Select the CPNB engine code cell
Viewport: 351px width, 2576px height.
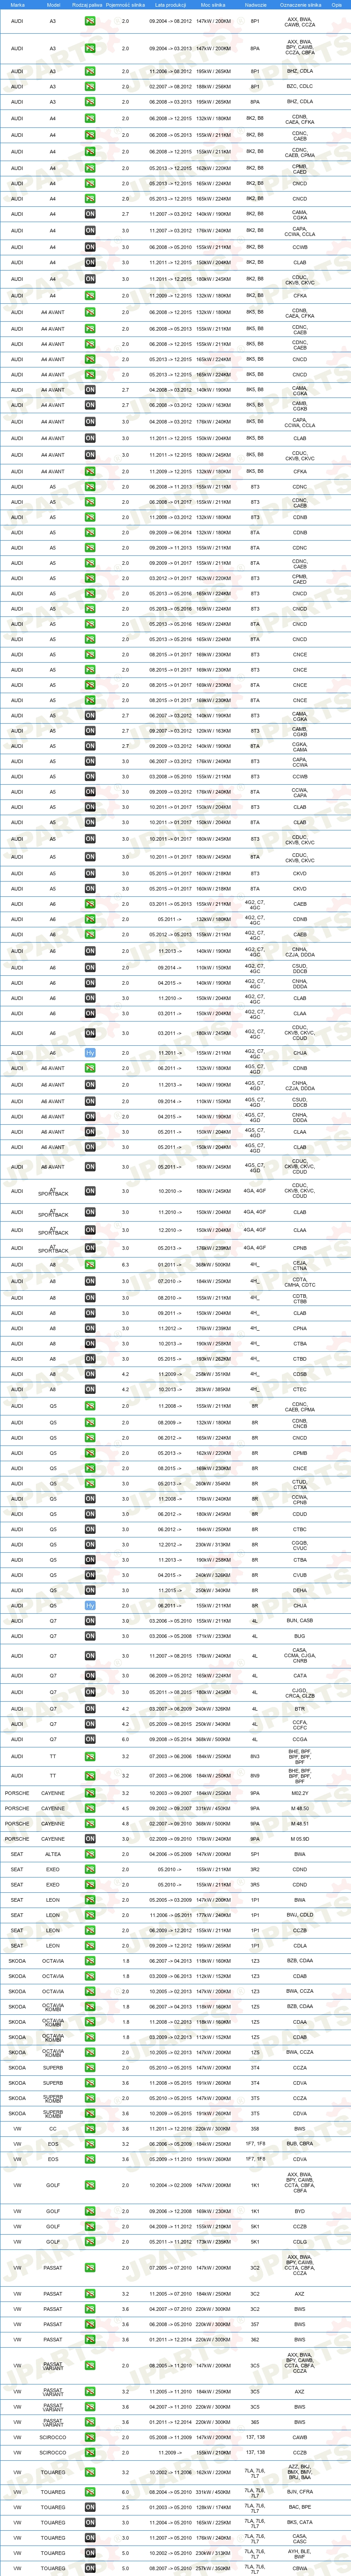[x=300, y=1248]
